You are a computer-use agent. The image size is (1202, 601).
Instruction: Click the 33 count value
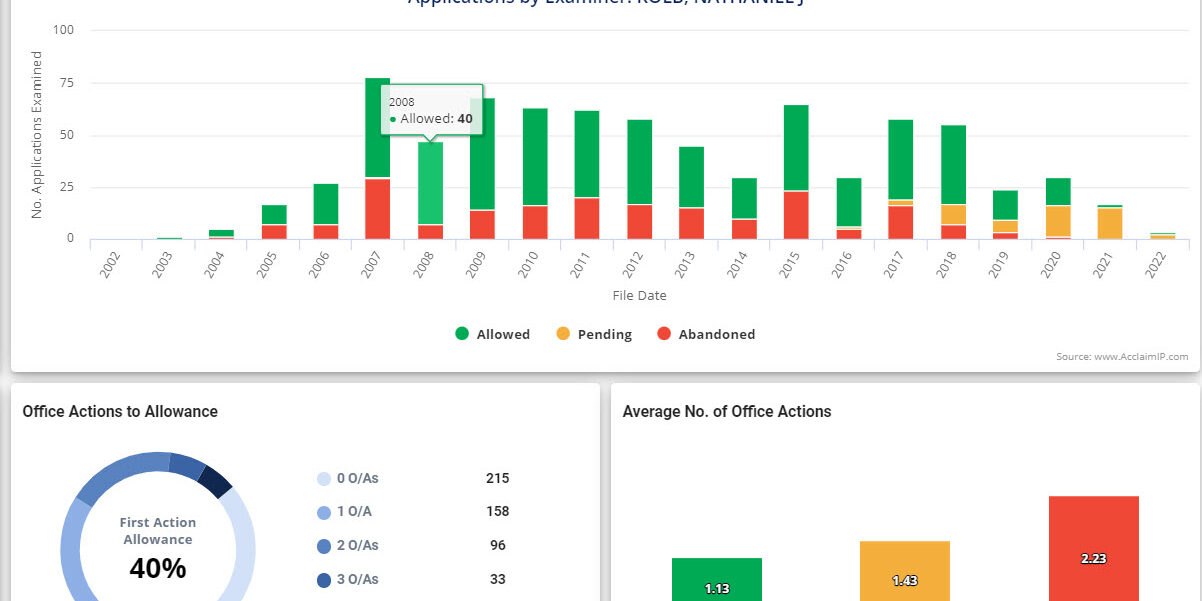click(498, 579)
